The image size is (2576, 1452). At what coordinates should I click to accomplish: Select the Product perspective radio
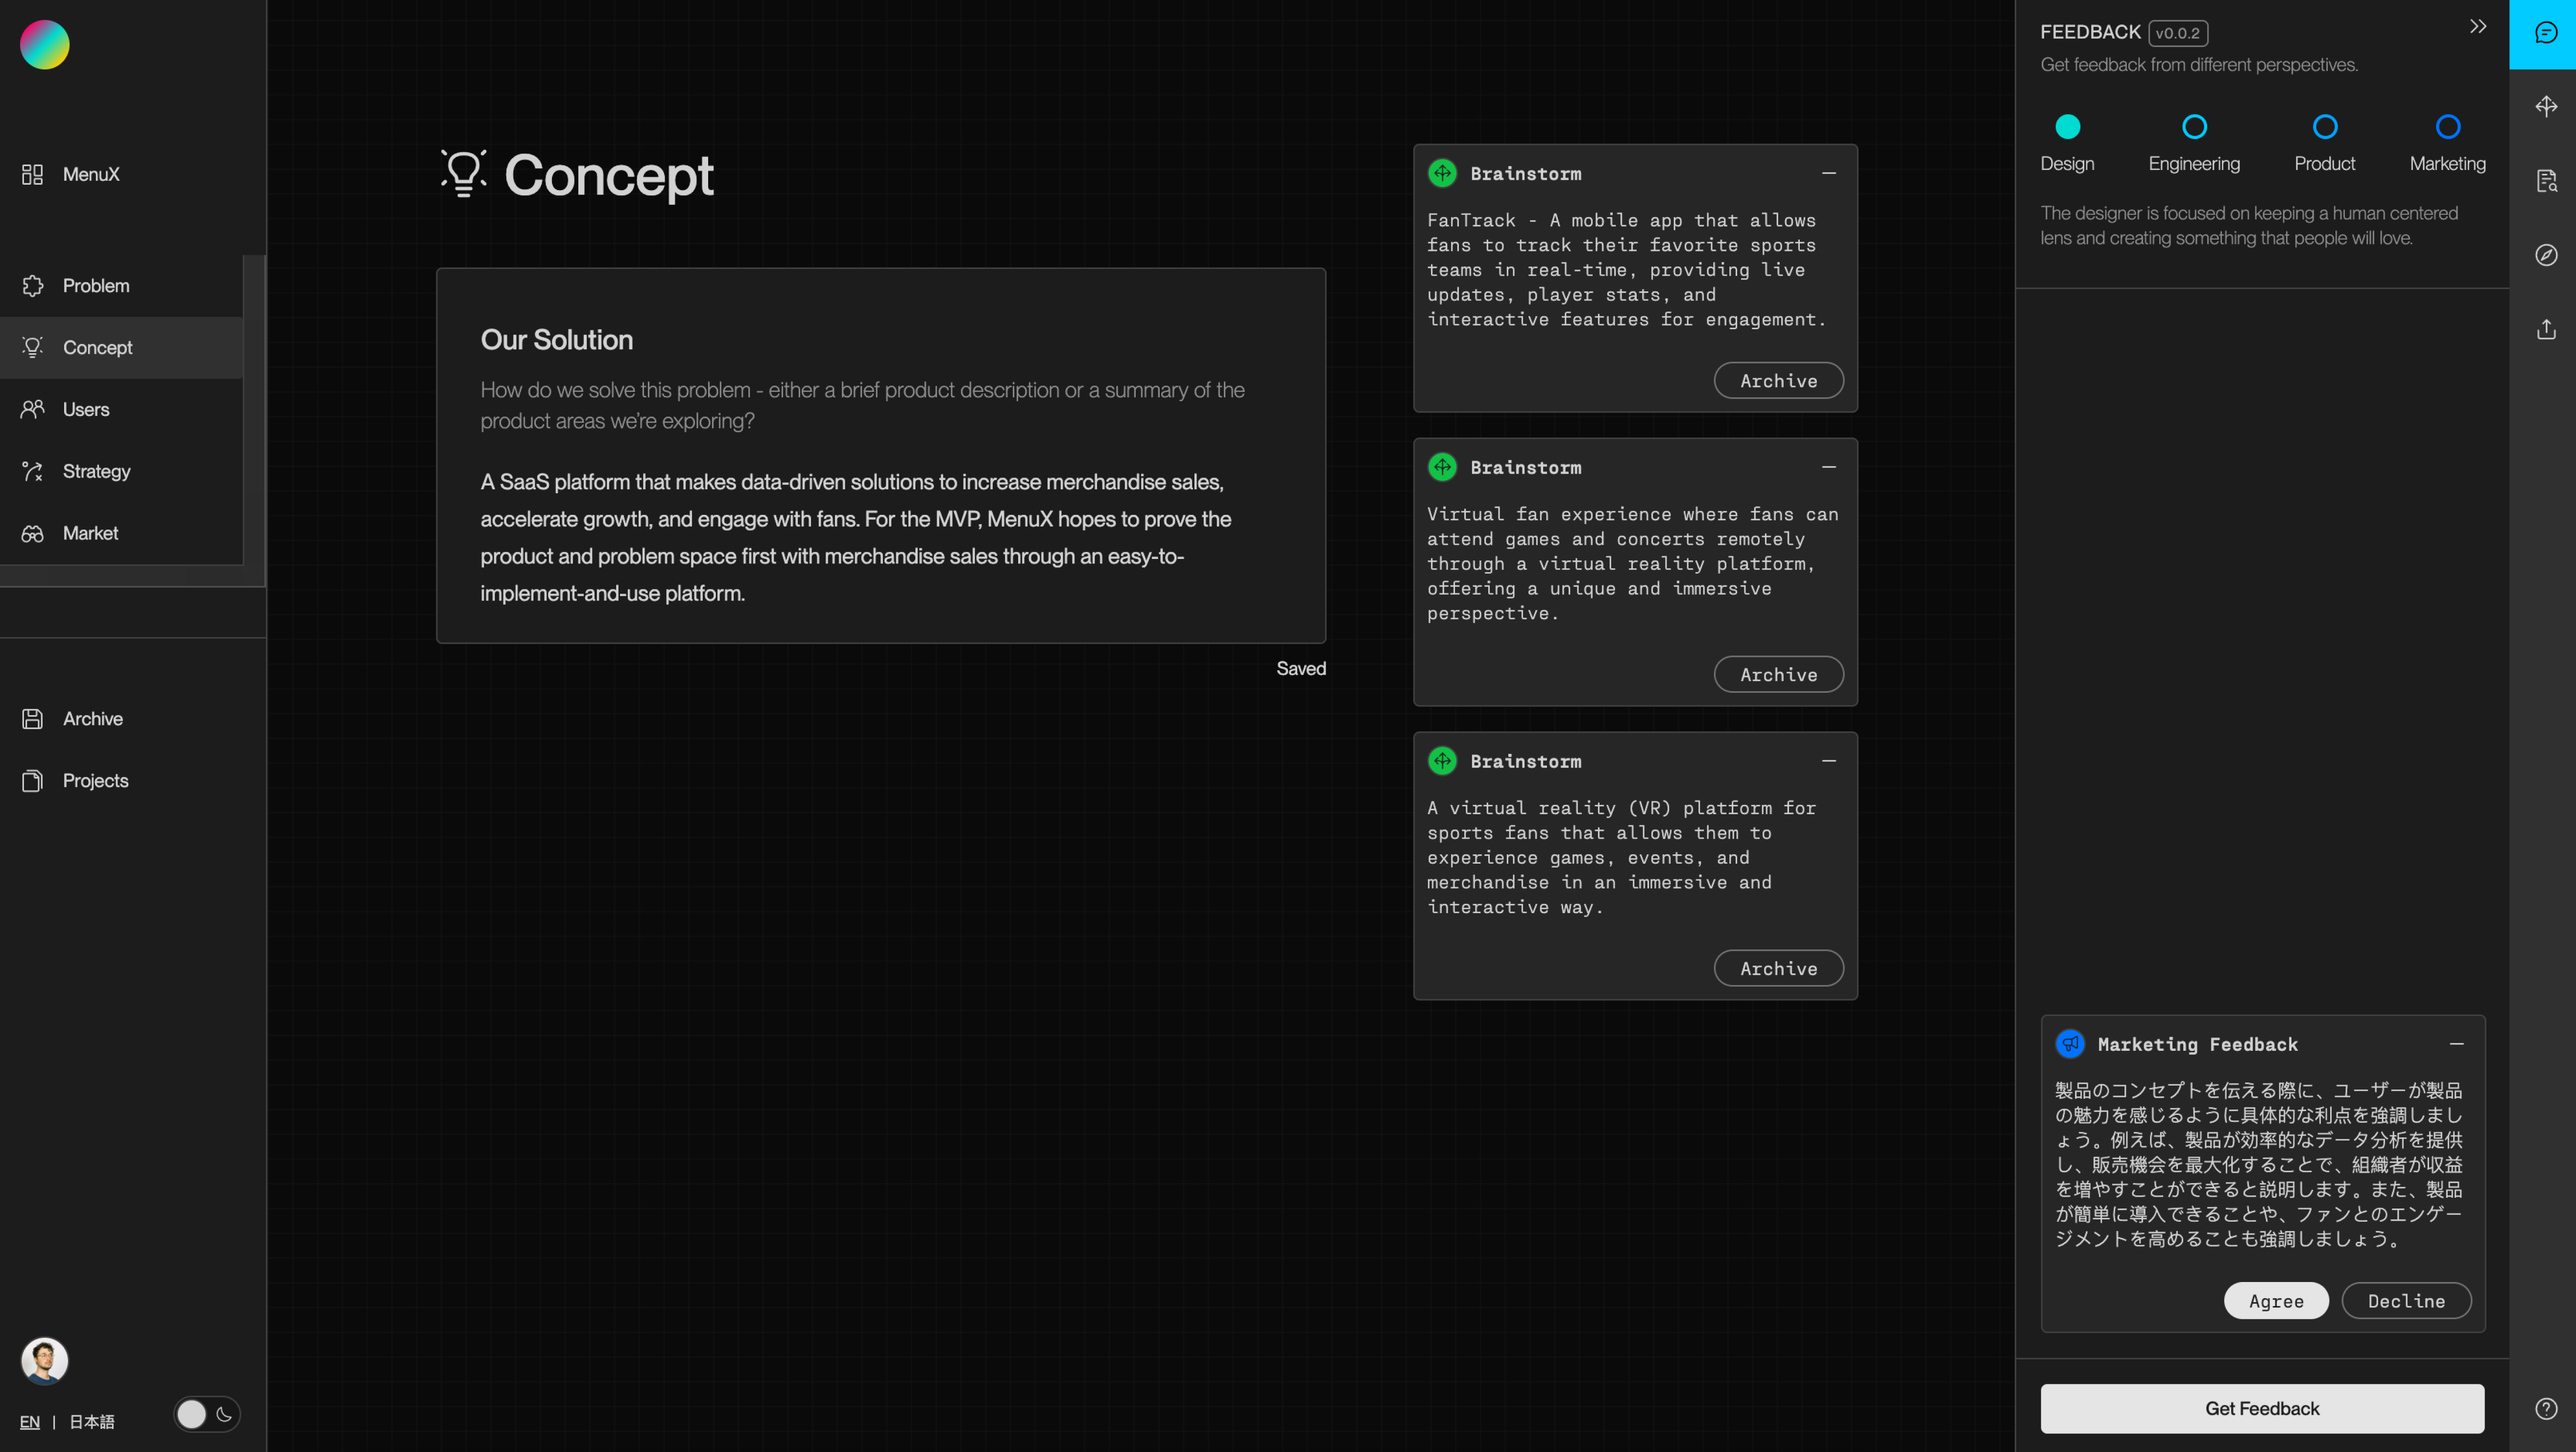(x=2325, y=127)
